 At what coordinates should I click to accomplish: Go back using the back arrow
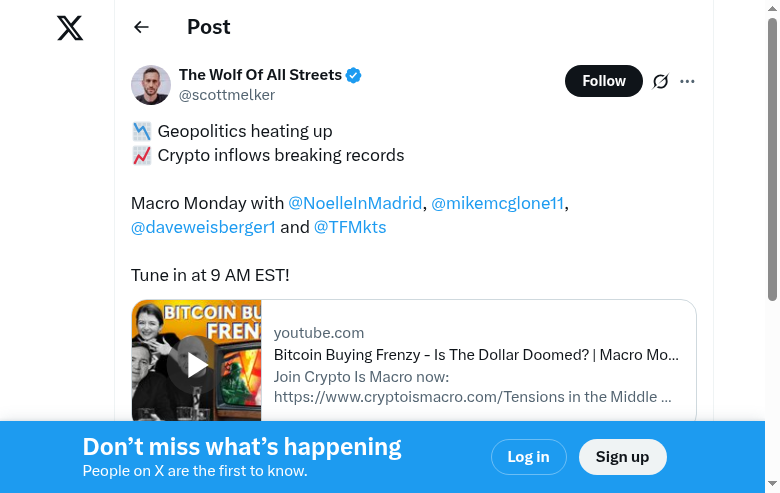(141, 28)
